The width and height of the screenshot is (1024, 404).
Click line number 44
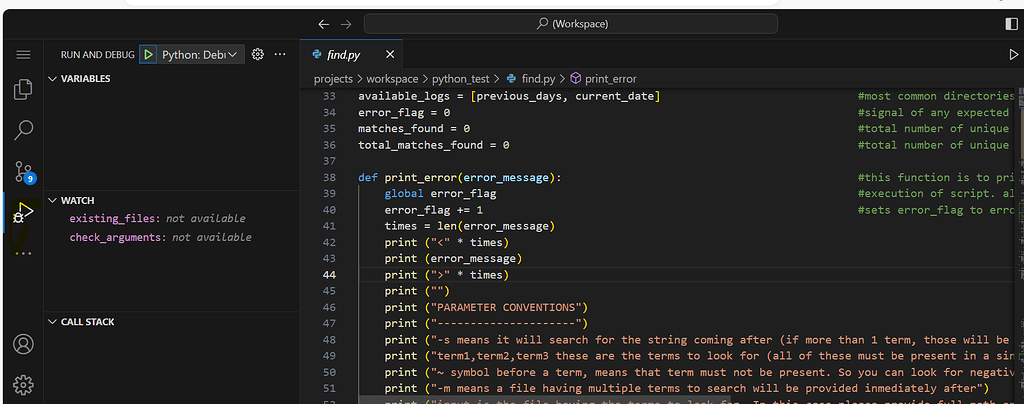point(328,275)
